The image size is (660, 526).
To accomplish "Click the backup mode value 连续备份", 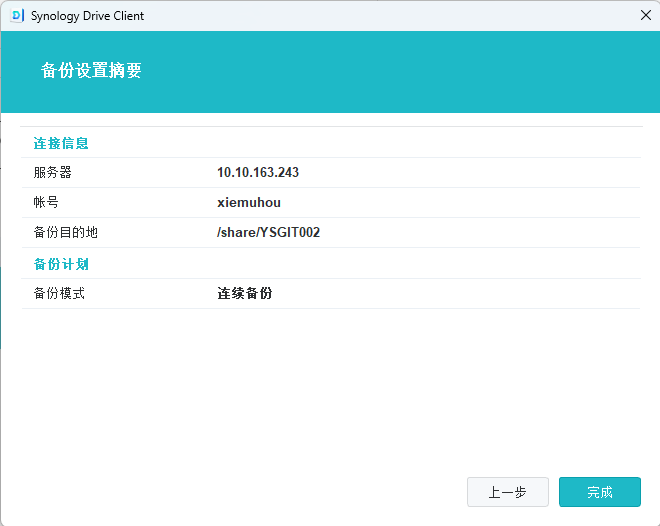I will (x=245, y=293).
